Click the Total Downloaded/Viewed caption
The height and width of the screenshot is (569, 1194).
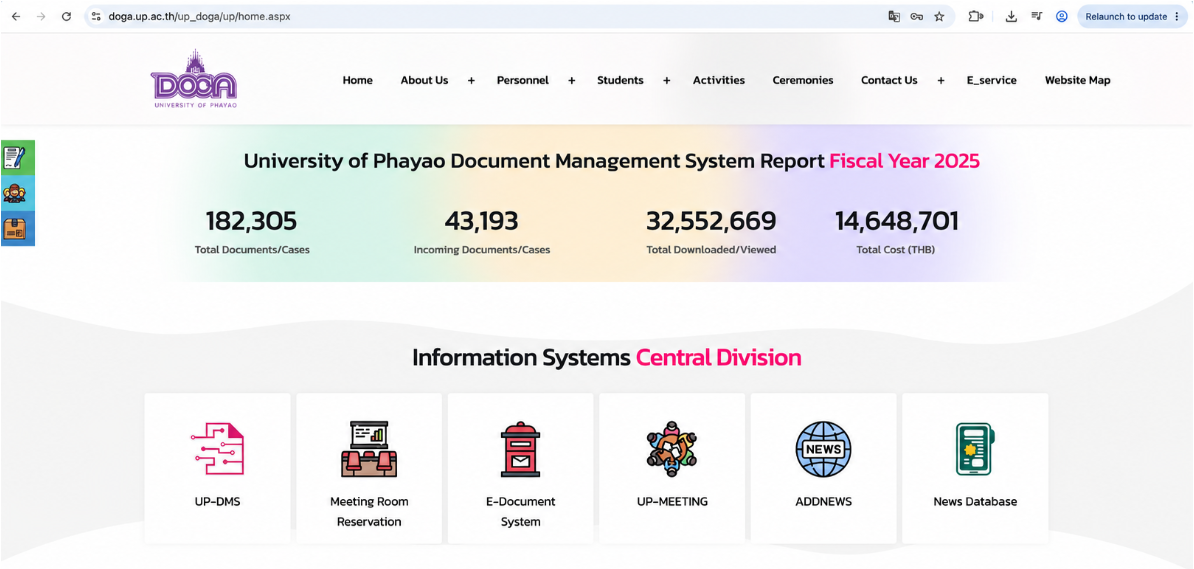coord(711,249)
